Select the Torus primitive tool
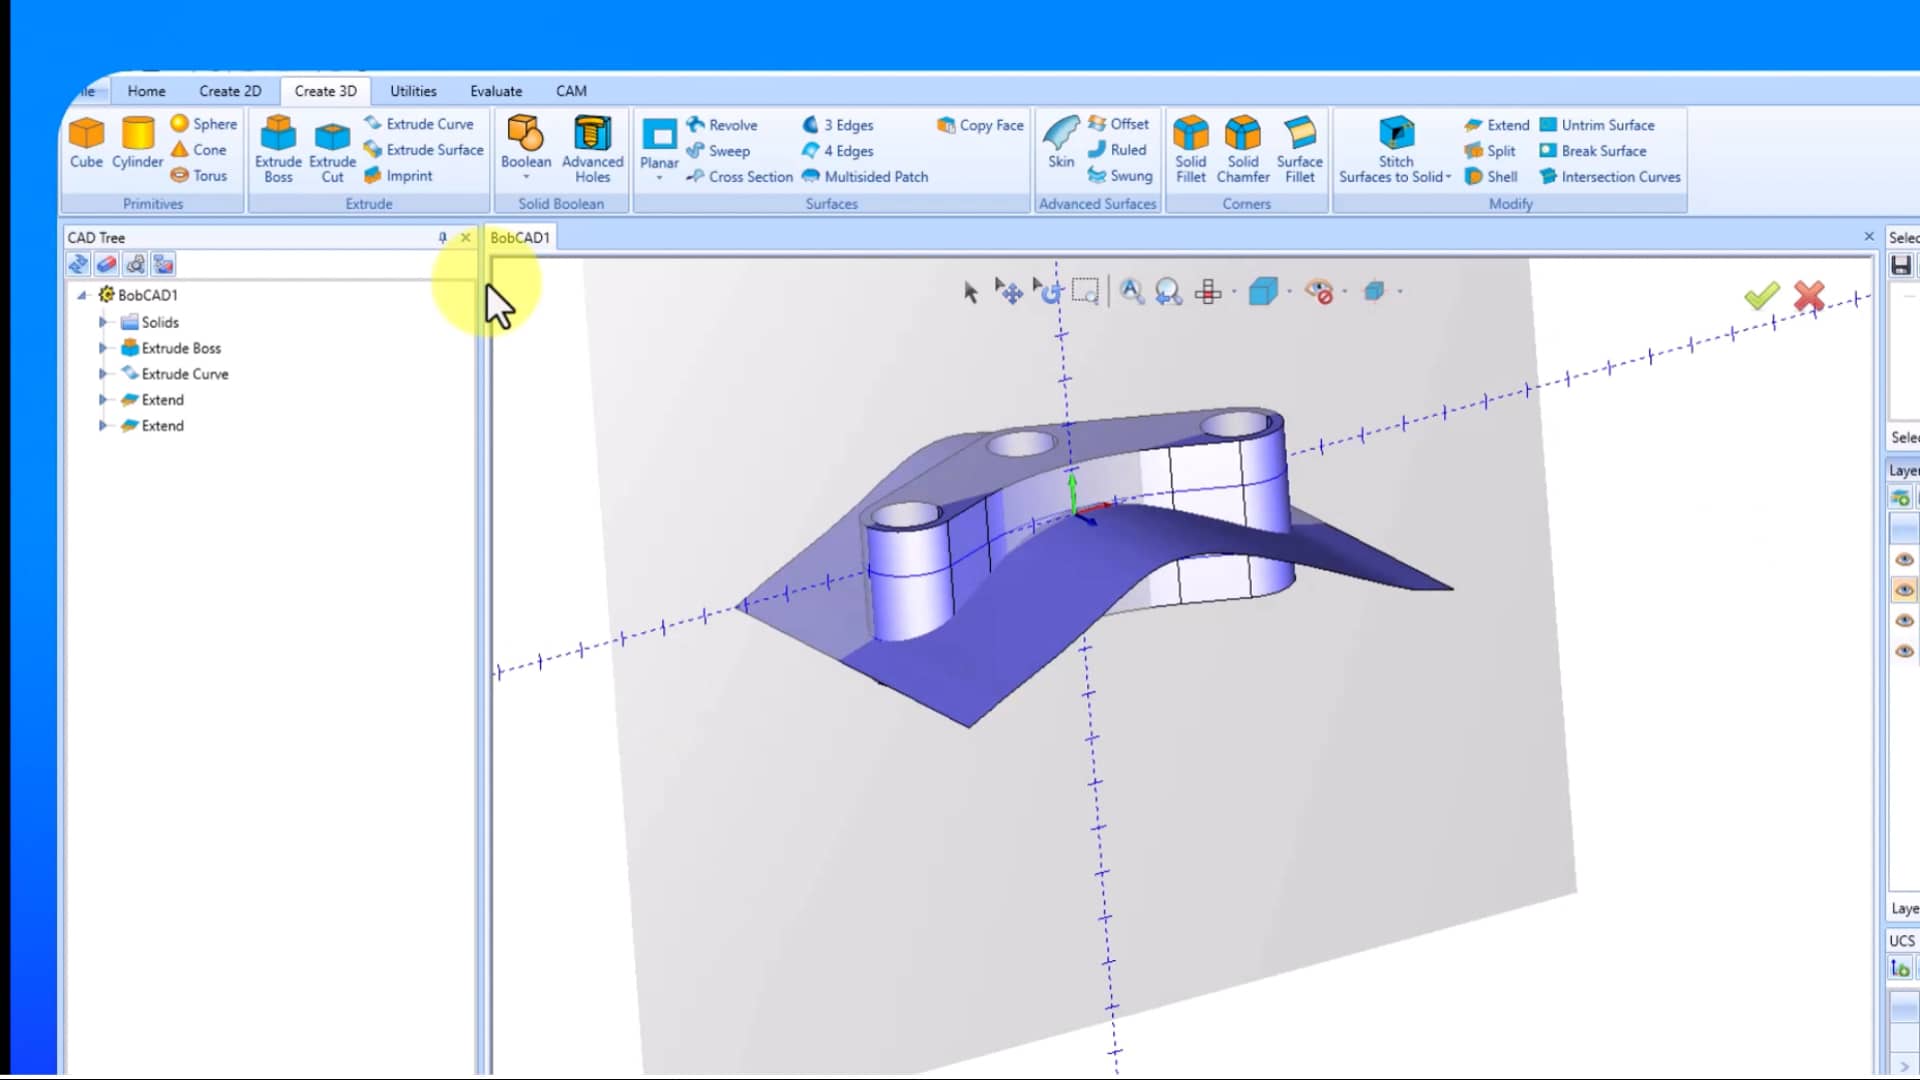Image resolution: width=1920 pixels, height=1080 pixels. (199, 175)
